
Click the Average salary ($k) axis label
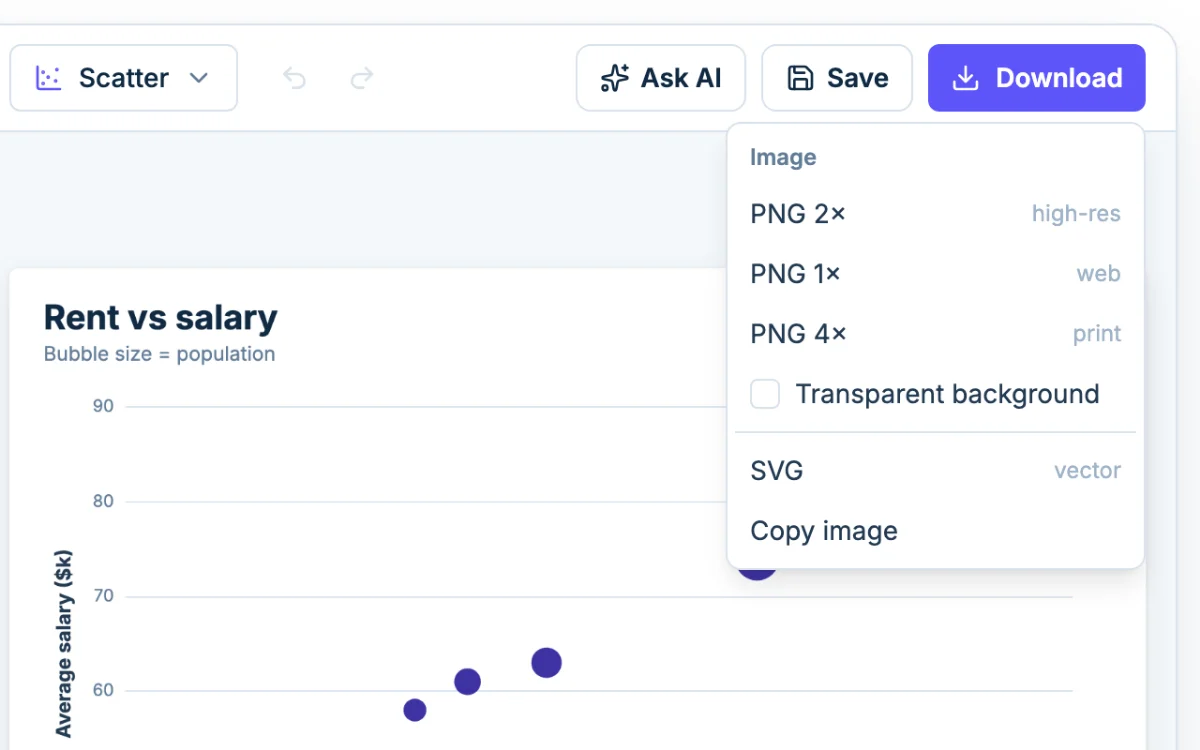(64, 643)
